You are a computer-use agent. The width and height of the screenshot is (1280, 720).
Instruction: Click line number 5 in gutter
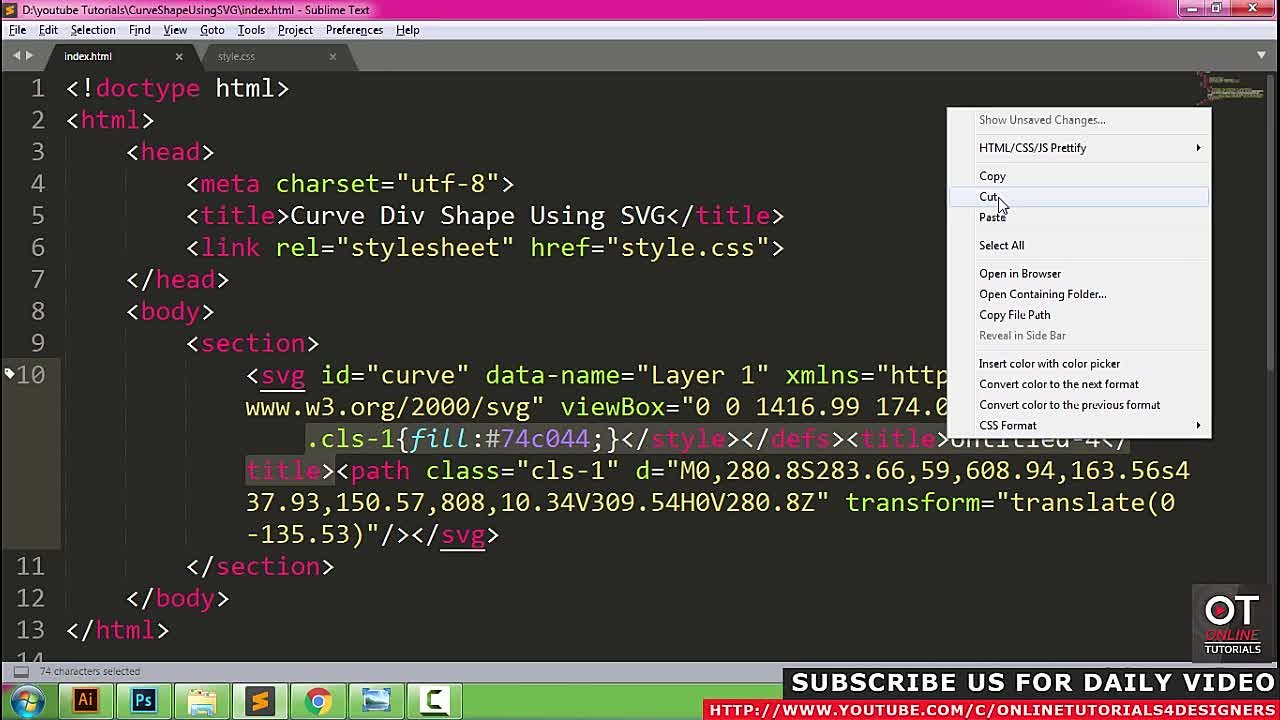coord(38,216)
